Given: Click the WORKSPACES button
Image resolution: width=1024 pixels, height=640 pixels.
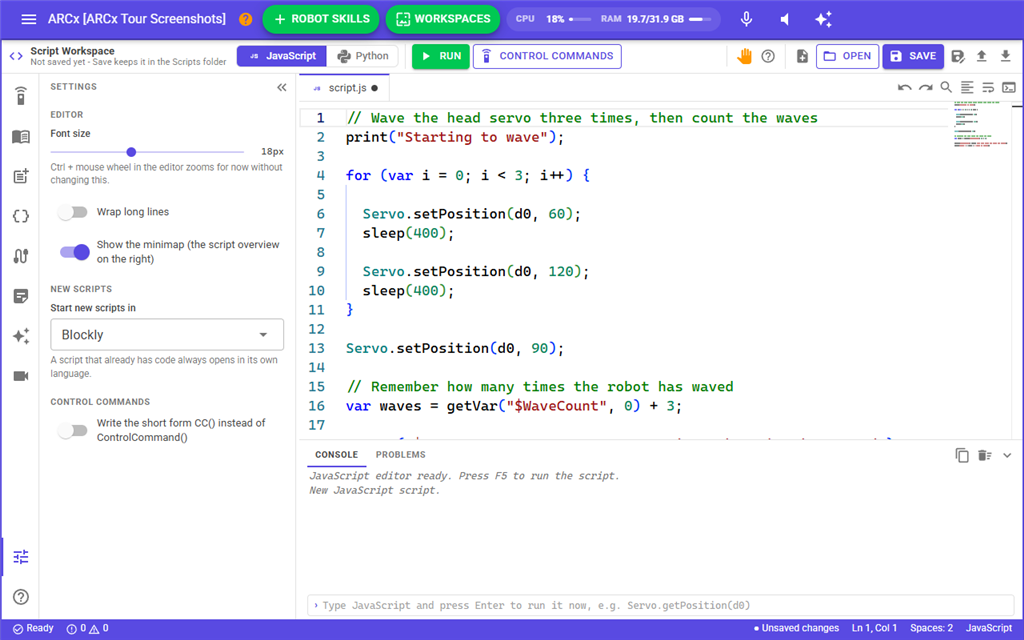Looking at the screenshot, I should click(x=443, y=19).
